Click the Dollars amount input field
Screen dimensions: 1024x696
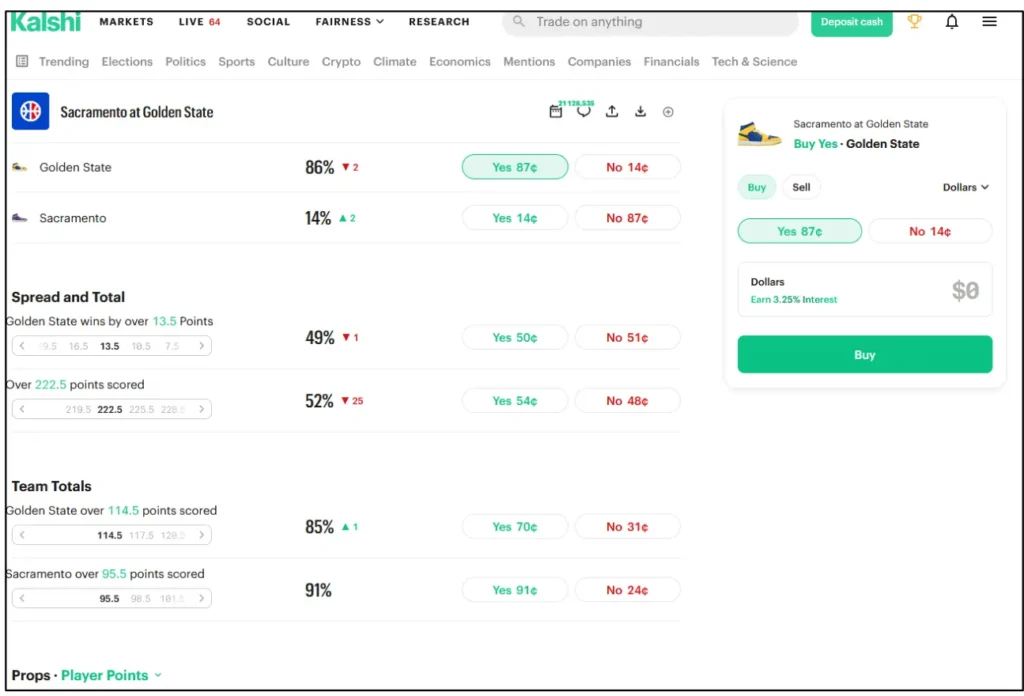[x=865, y=290]
